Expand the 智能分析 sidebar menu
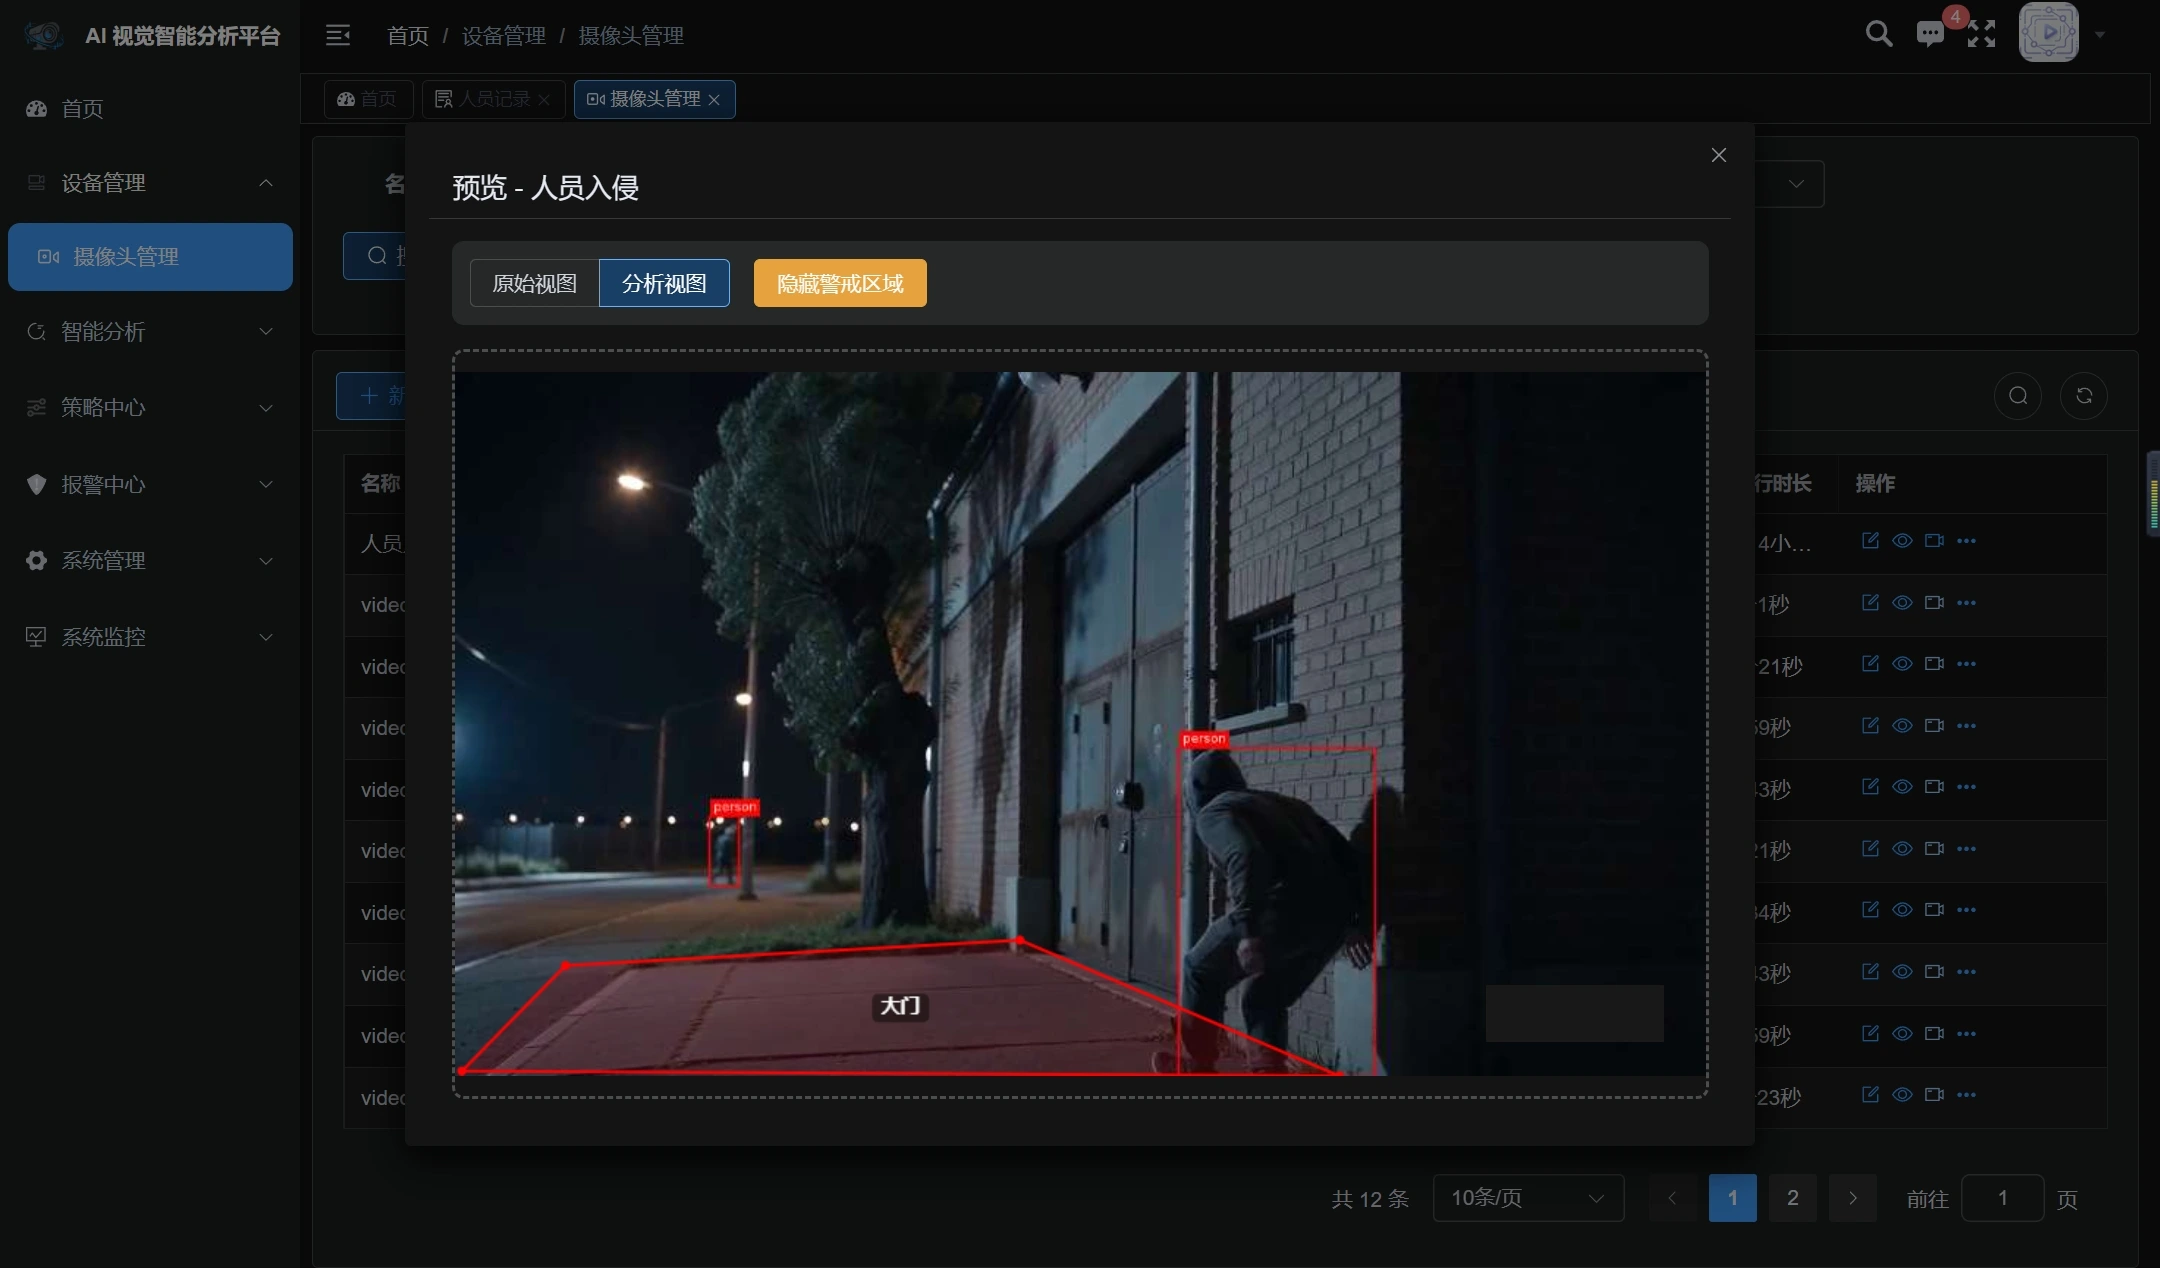 tap(150, 331)
